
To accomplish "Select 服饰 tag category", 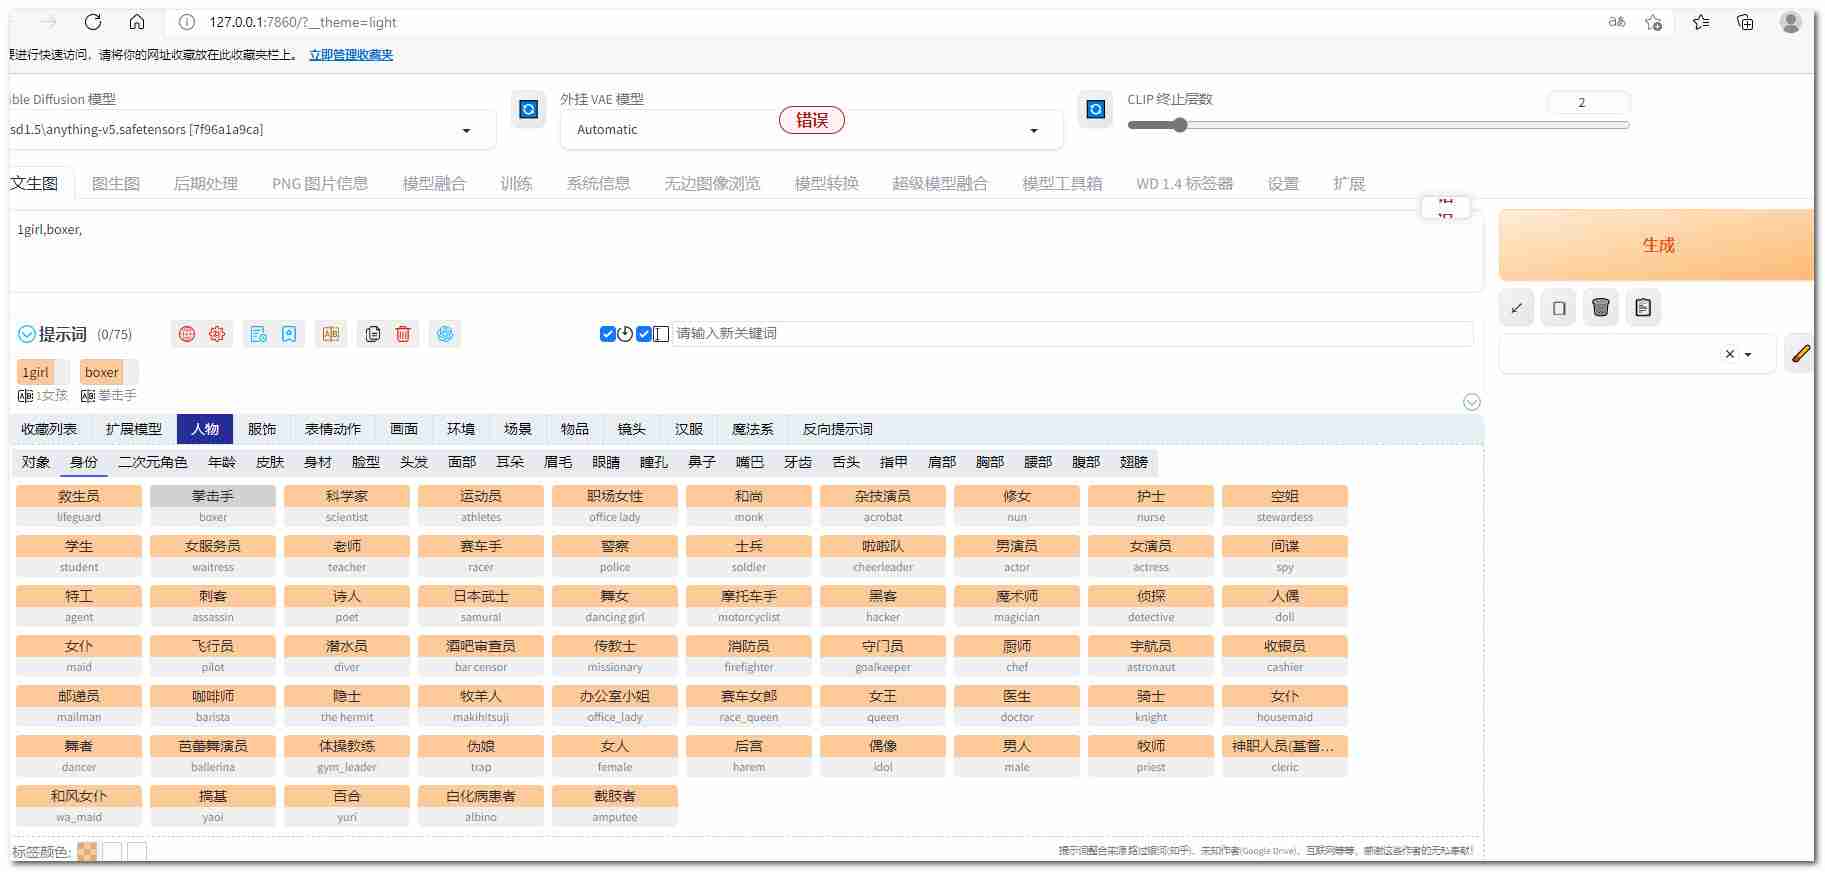I will pos(262,429).
